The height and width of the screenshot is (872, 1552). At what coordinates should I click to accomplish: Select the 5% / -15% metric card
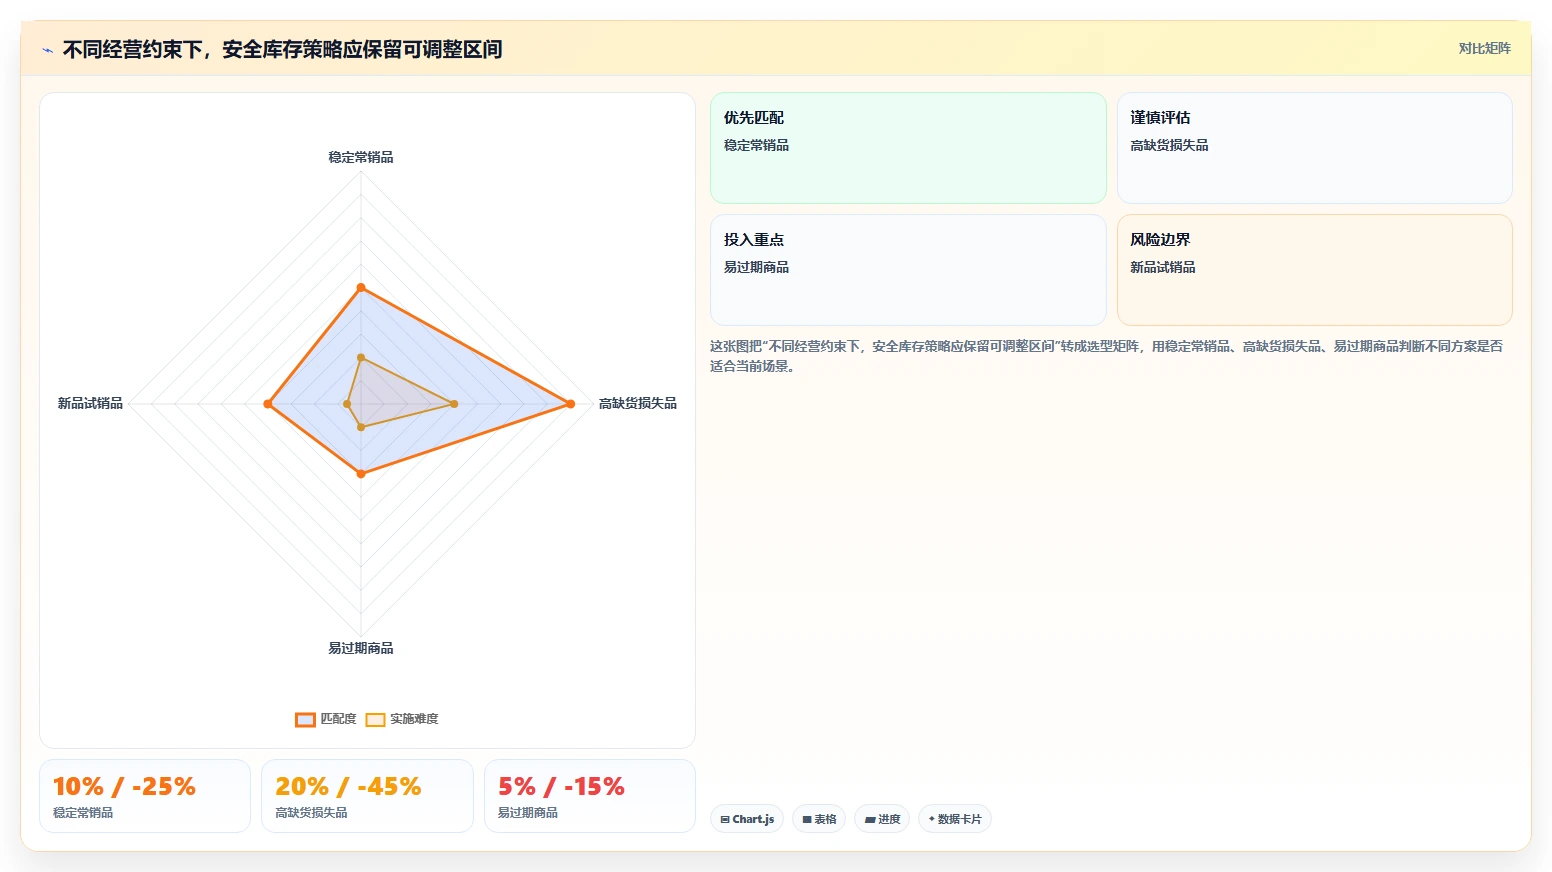click(x=590, y=796)
